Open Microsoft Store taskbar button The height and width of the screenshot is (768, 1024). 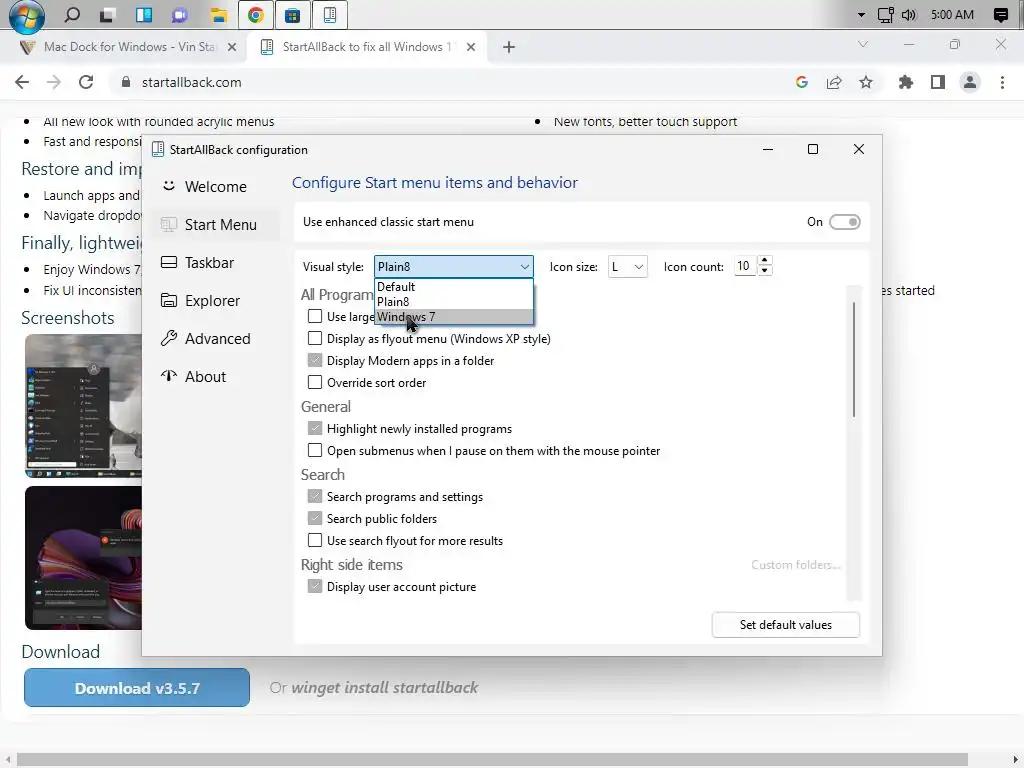point(293,14)
